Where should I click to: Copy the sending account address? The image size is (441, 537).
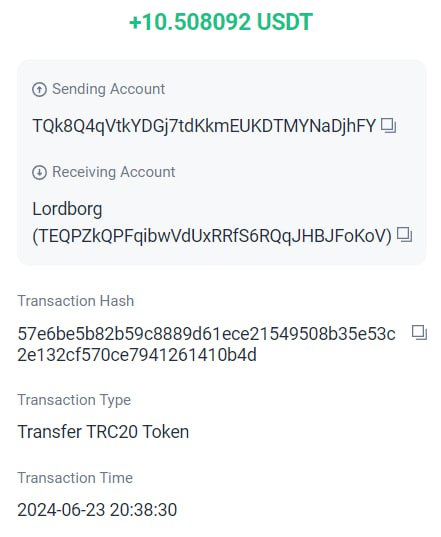tap(389, 126)
